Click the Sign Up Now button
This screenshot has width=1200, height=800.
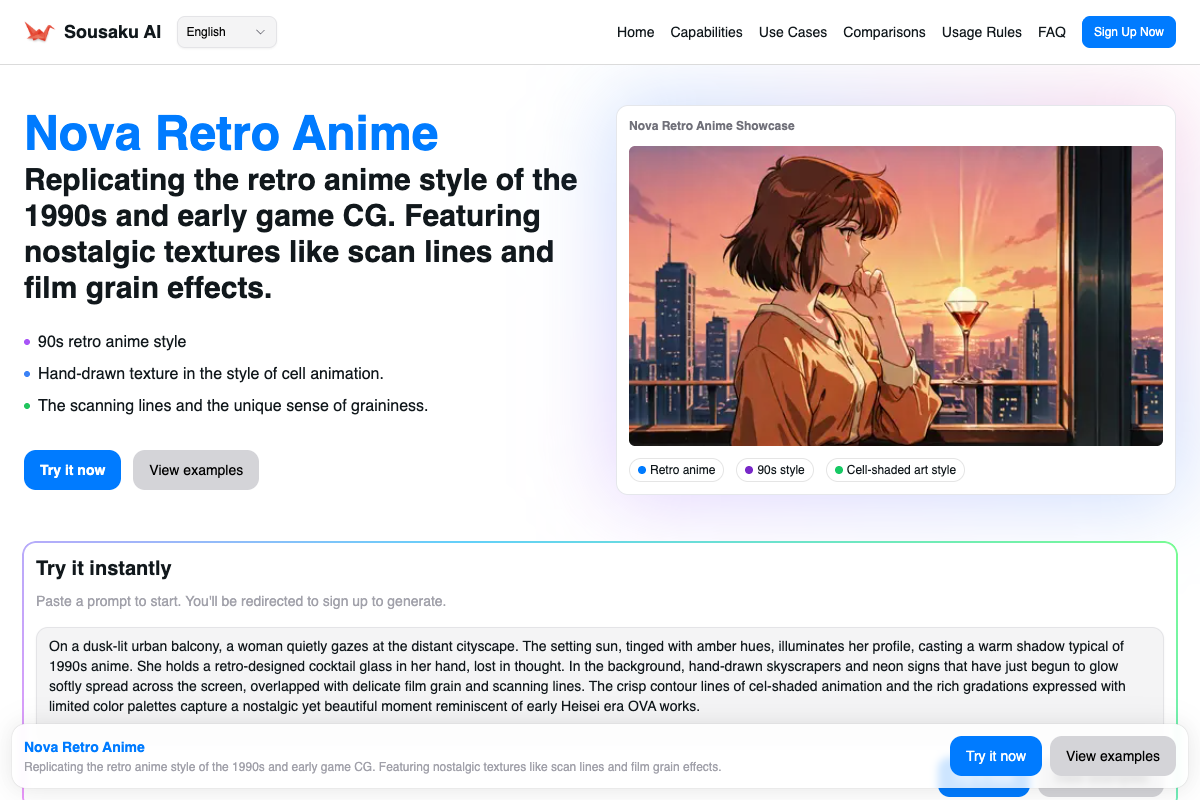coord(1128,31)
